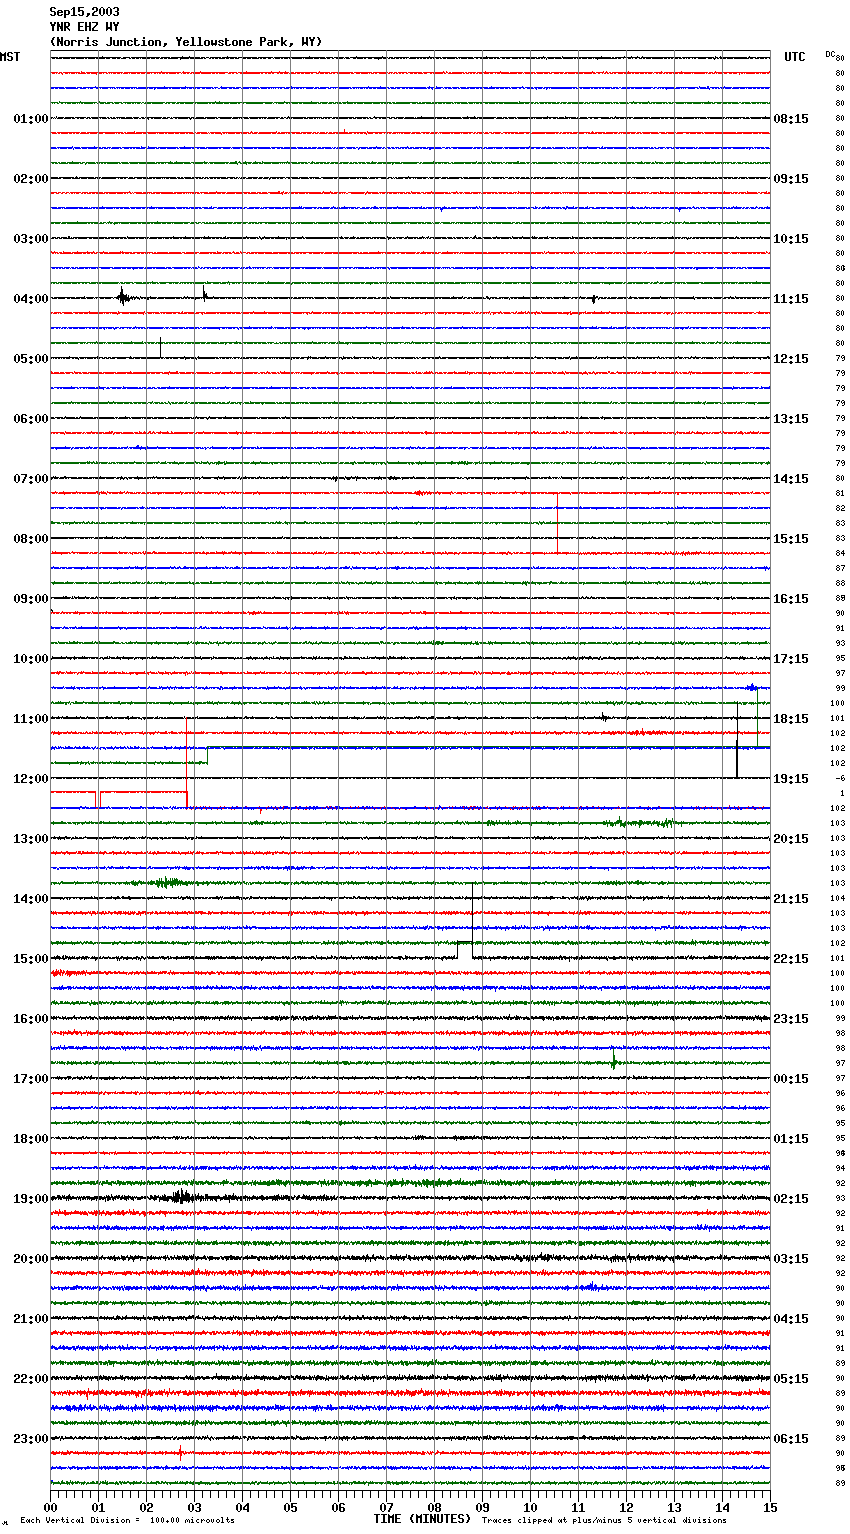Screen dimensions: 850x1534
Task: Select the '11:00' MST time label
Action: pos(31,719)
